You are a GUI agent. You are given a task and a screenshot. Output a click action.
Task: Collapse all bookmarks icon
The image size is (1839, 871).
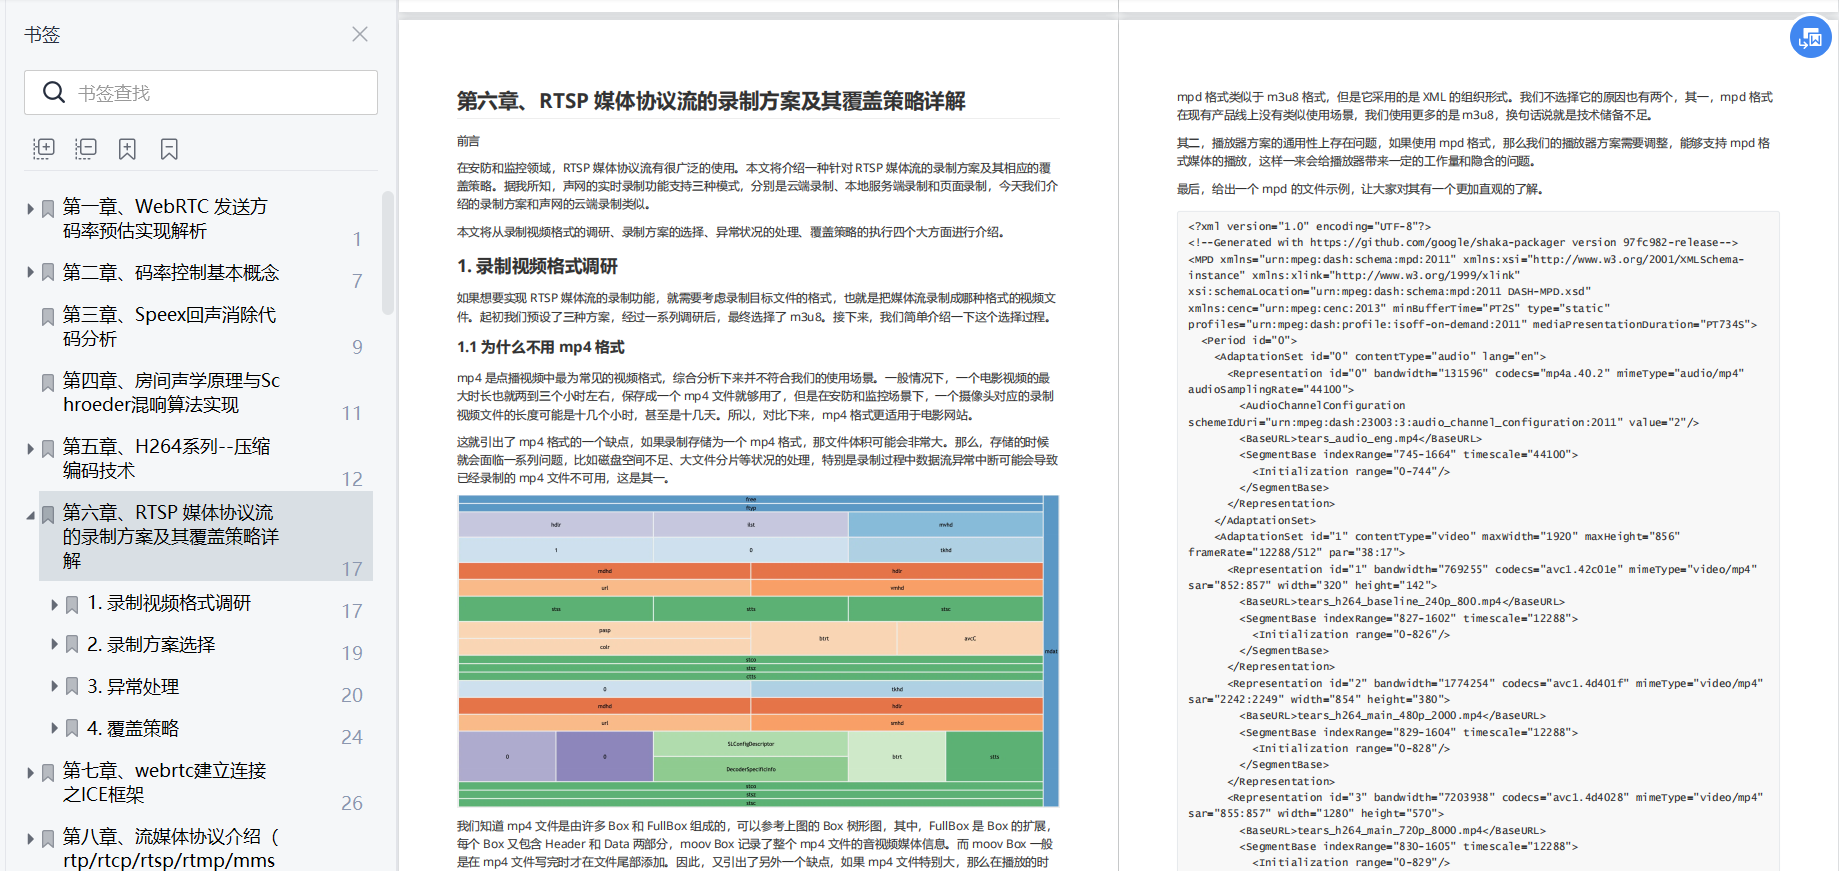coord(86,149)
